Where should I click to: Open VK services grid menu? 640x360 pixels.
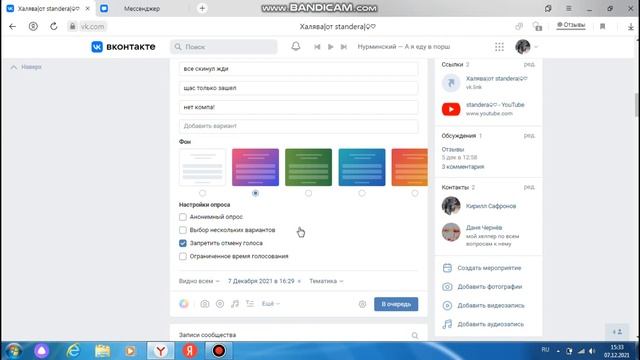499,47
